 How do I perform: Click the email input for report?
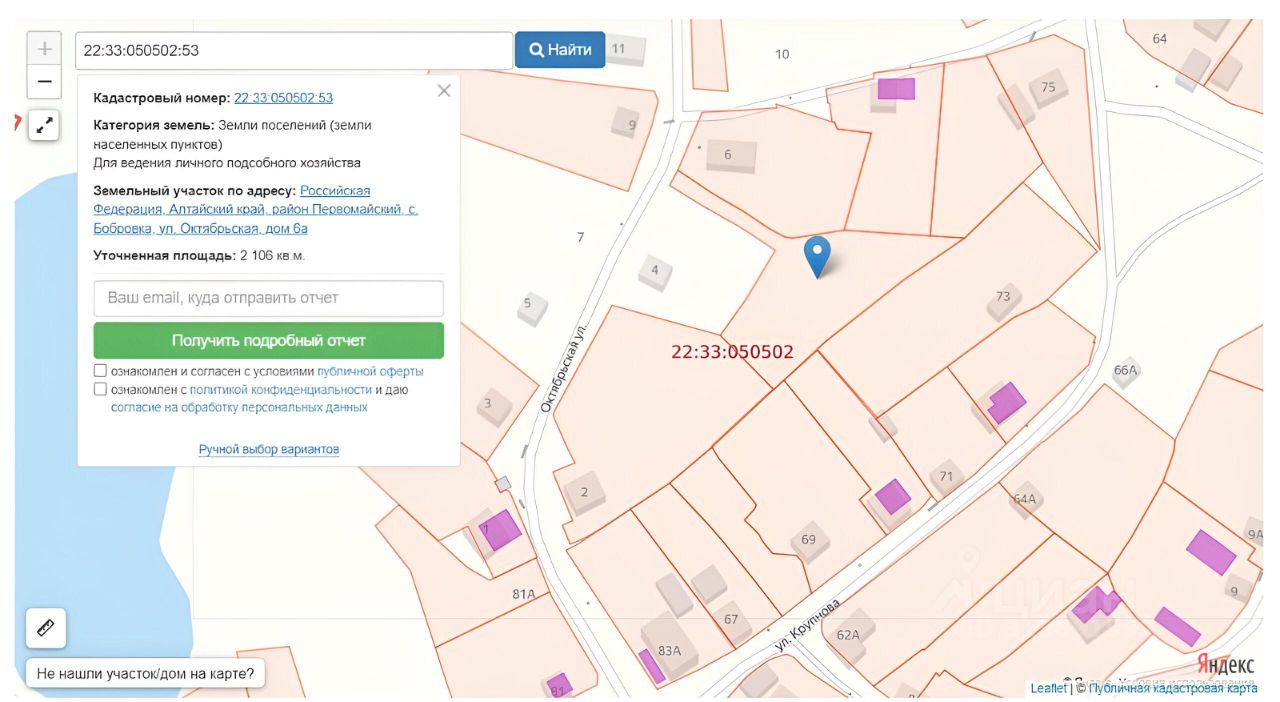268,298
